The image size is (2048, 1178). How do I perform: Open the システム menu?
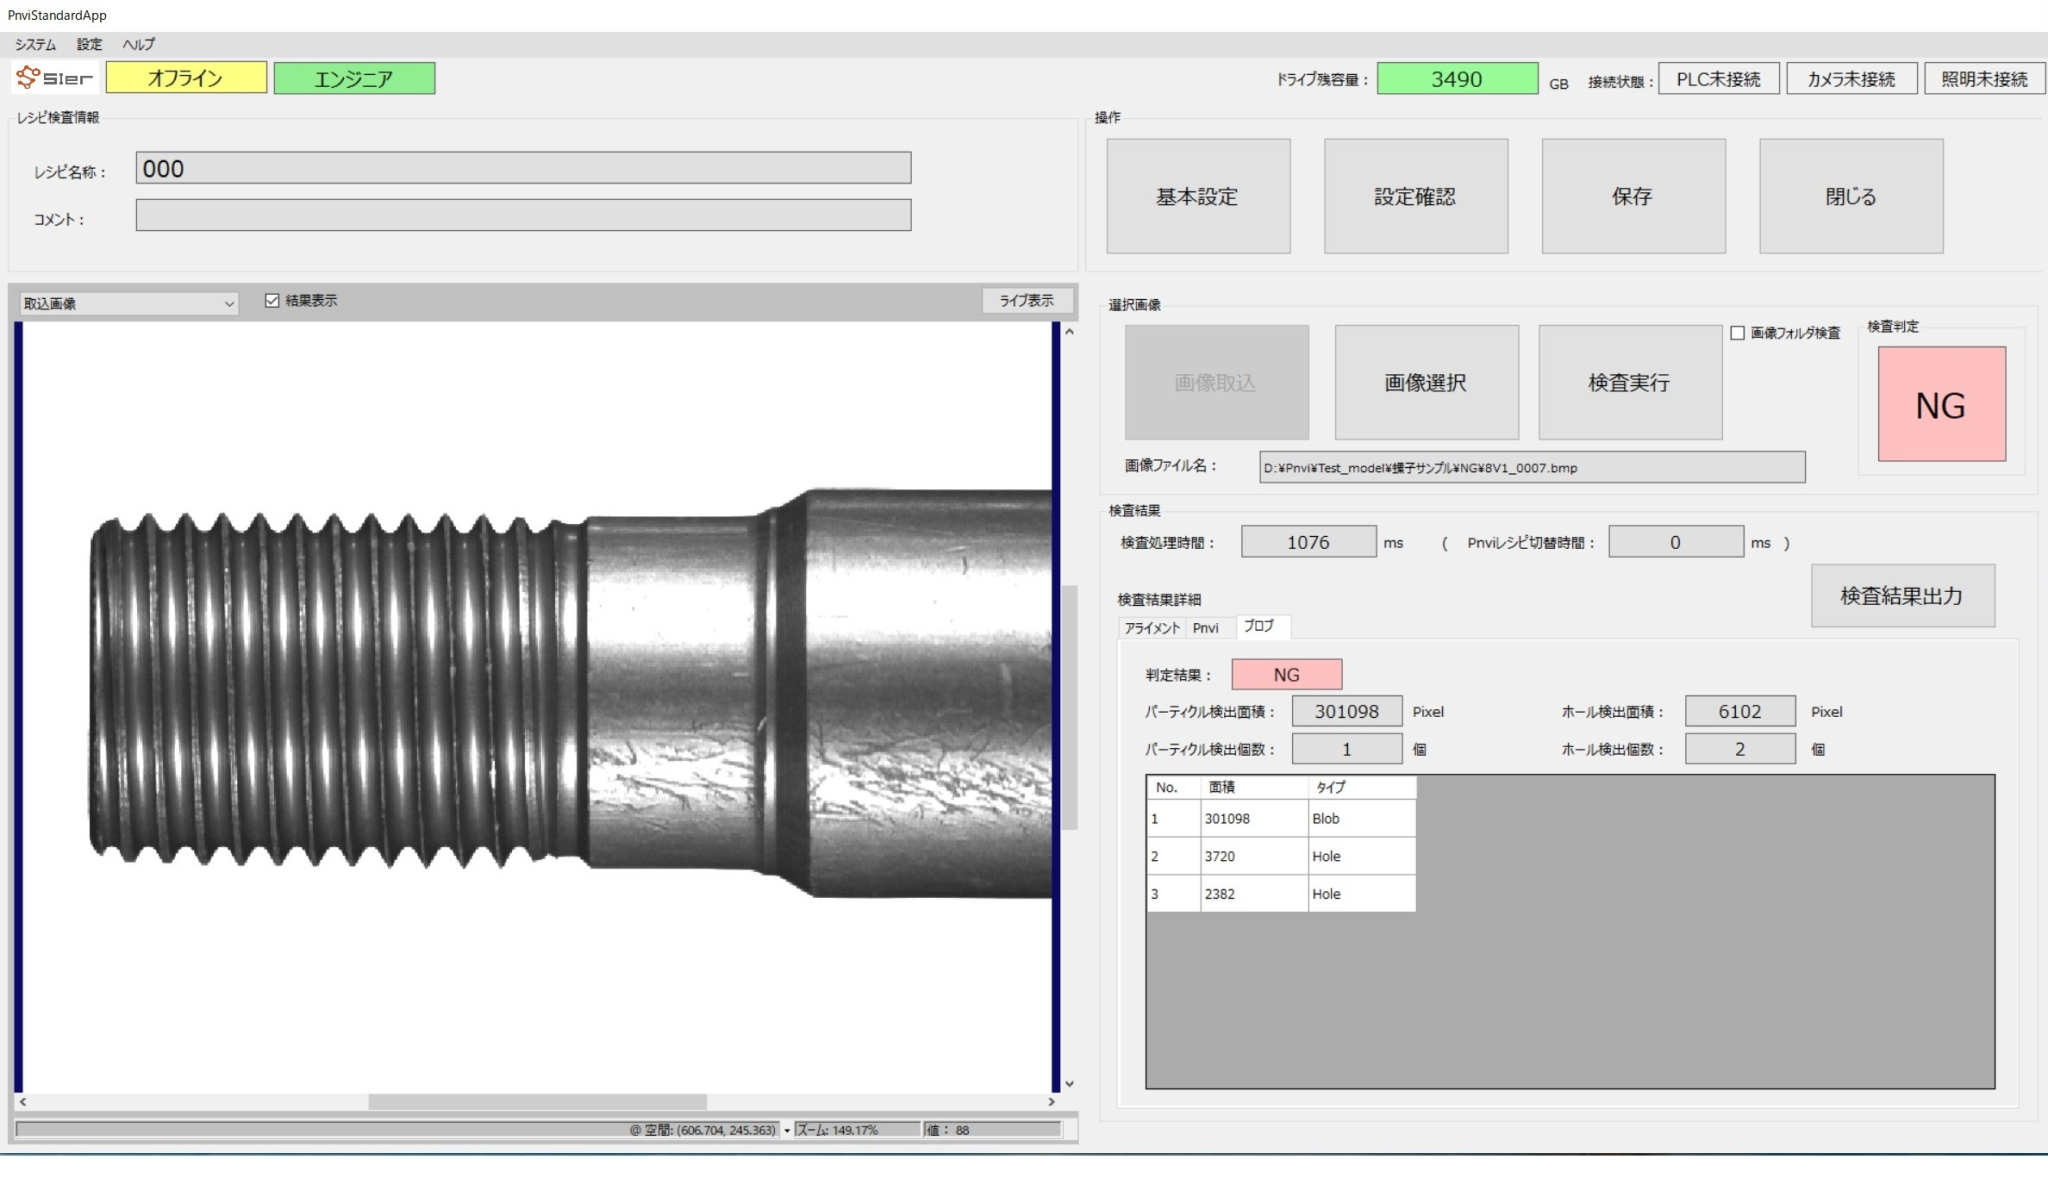click(x=35, y=44)
